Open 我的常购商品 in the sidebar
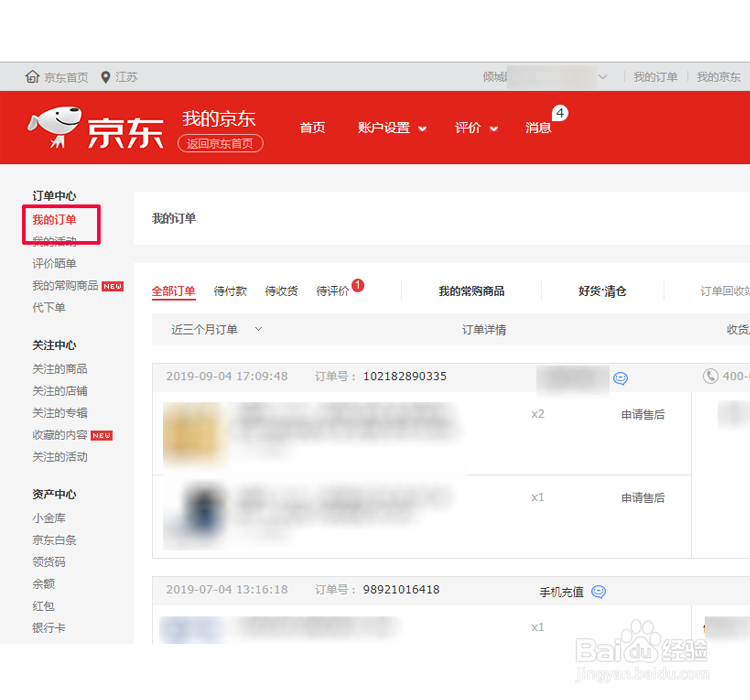This screenshot has width=750, height=700. (65, 286)
